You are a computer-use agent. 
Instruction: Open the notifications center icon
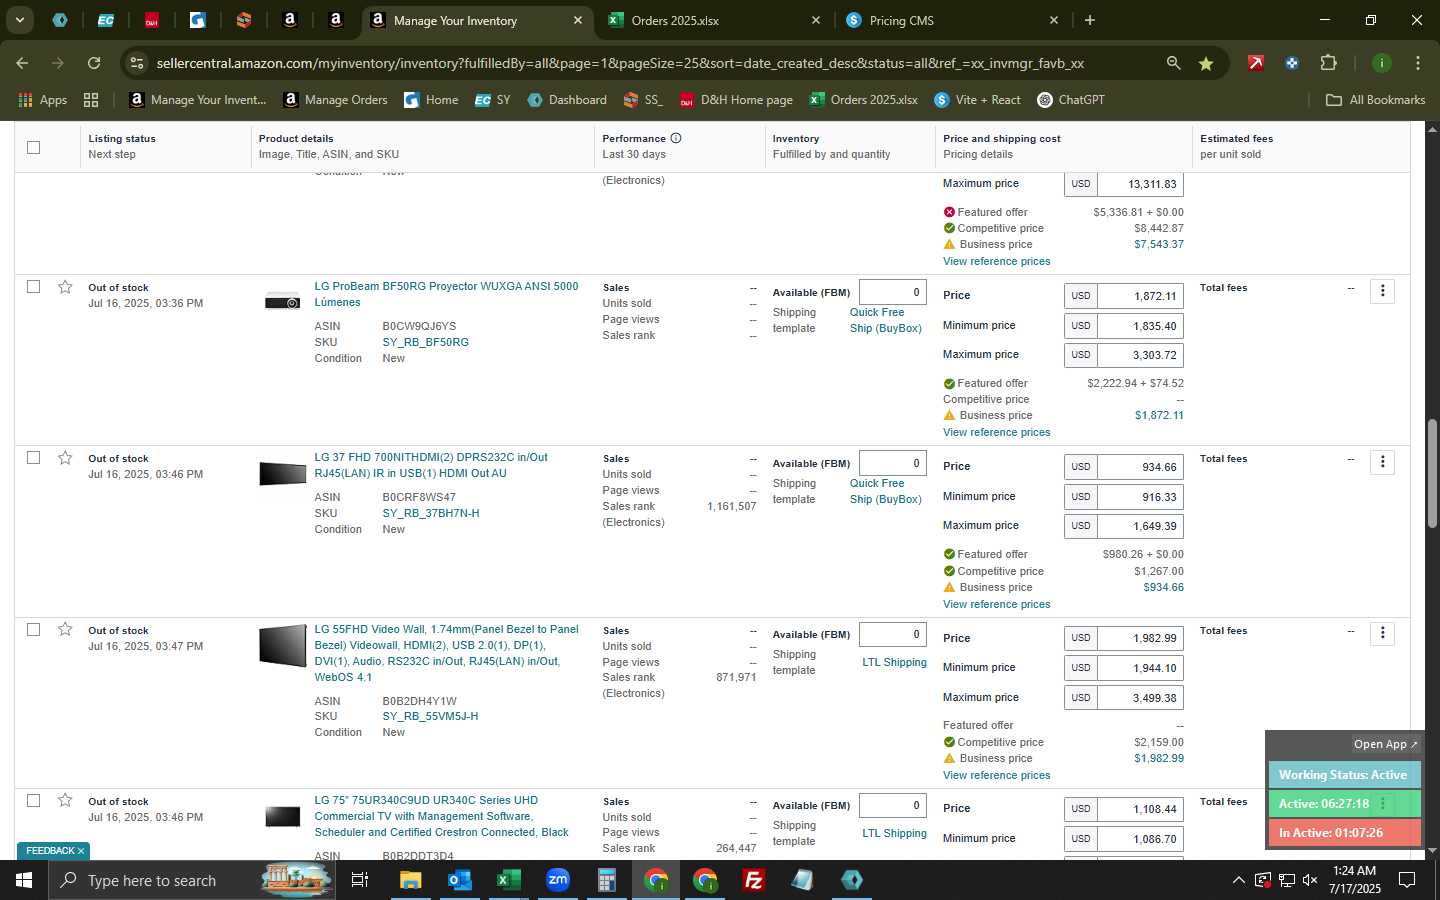(1407, 880)
